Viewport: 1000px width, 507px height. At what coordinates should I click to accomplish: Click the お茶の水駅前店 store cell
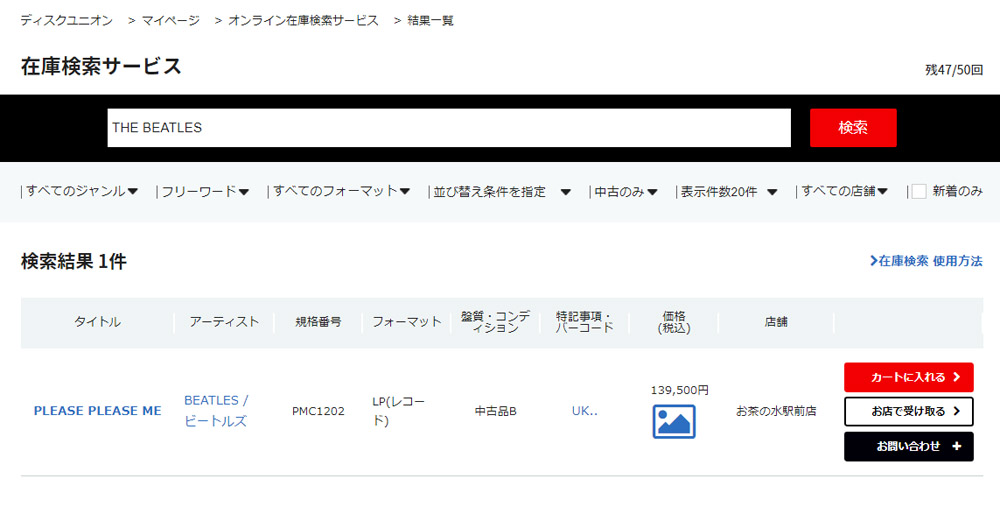click(776, 411)
